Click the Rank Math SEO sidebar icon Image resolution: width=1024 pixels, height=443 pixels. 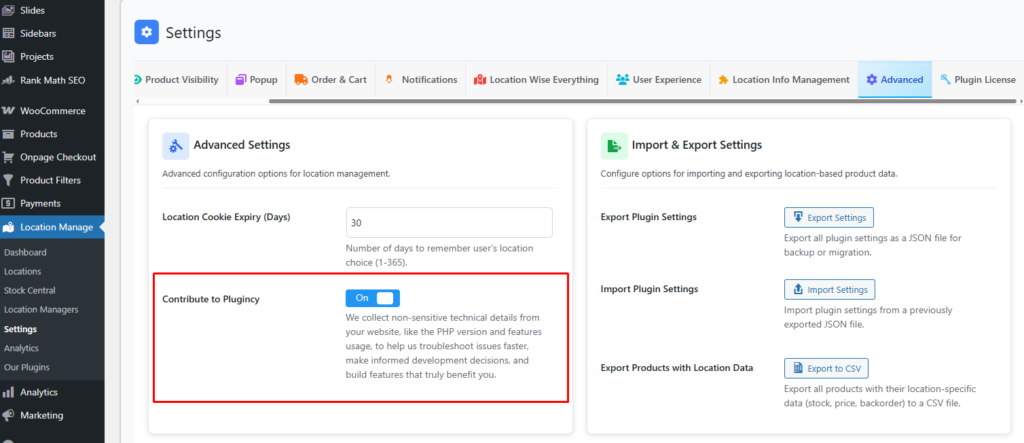(x=9, y=80)
